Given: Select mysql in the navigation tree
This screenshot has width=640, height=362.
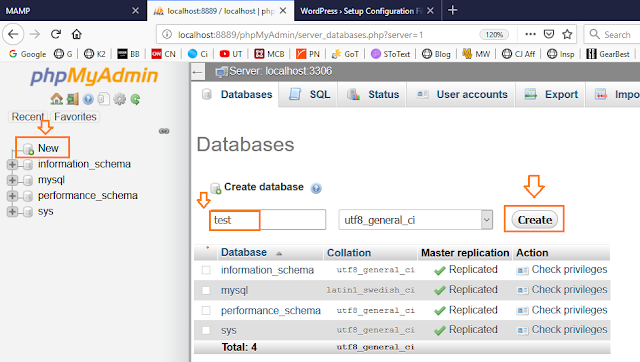Looking at the screenshot, I should pos(51,180).
